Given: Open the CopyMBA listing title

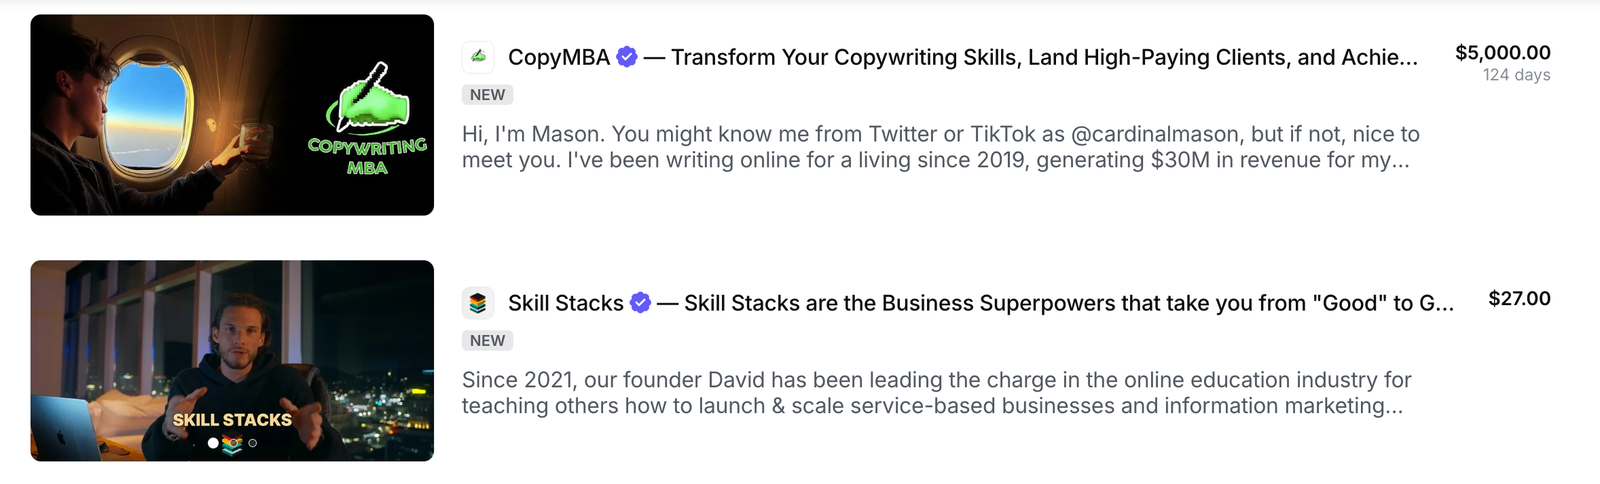Looking at the screenshot, I should click(558, 57).
